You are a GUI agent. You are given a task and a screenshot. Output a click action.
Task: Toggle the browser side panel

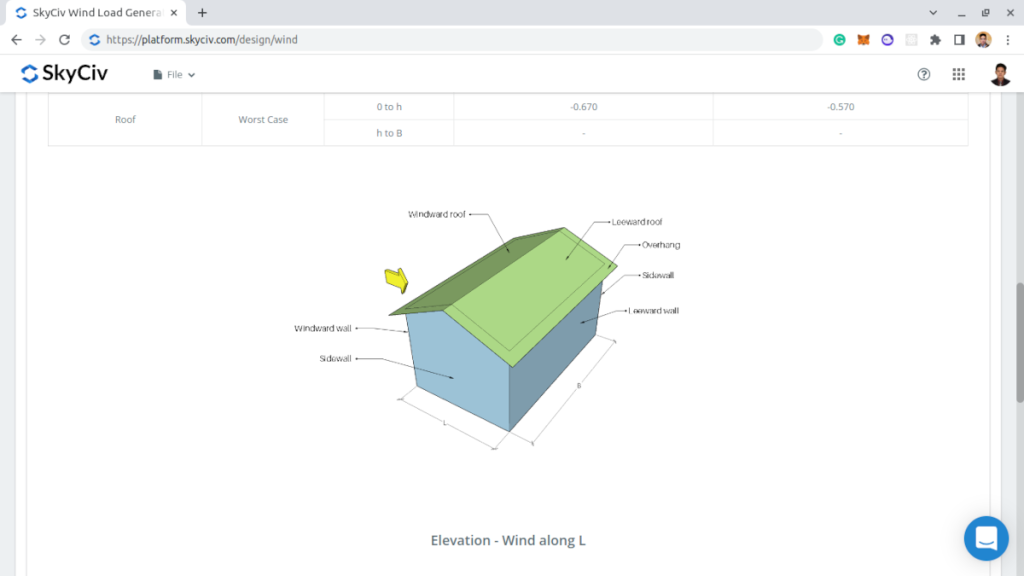tap(959, 40)
